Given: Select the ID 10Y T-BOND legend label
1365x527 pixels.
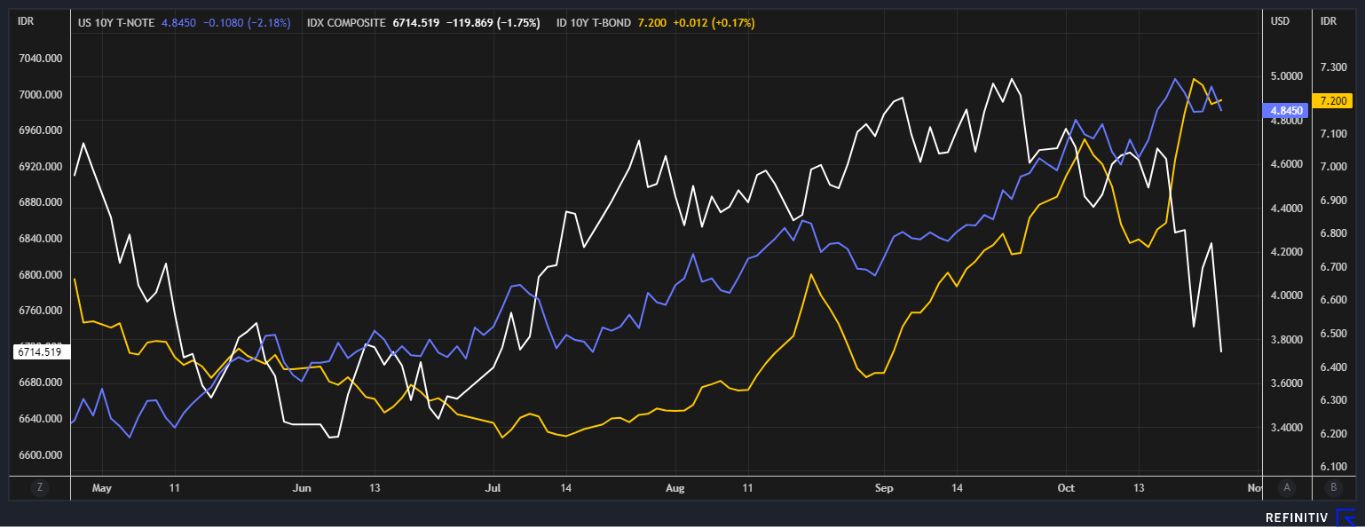Looking at the screenshot, I should coord(595,21).
